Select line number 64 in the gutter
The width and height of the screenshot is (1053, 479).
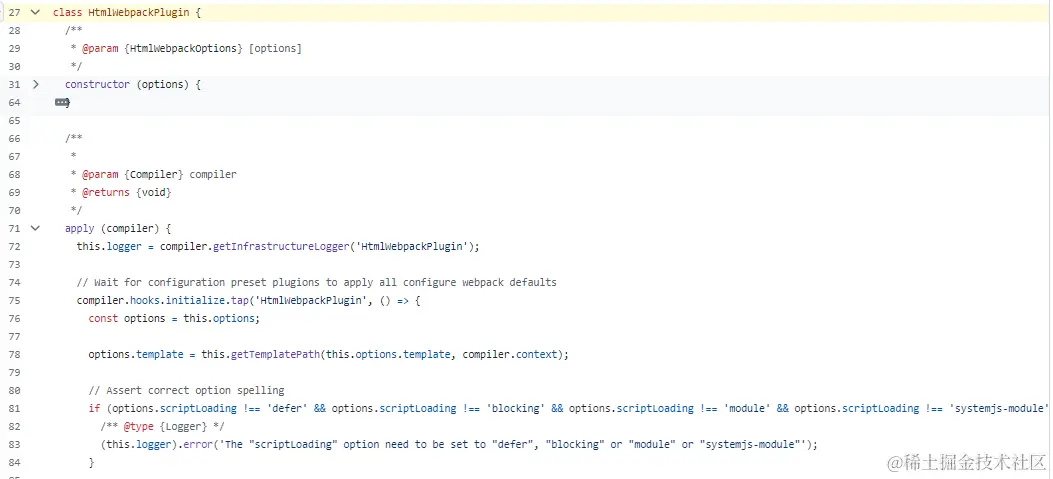tap(14, 103)
